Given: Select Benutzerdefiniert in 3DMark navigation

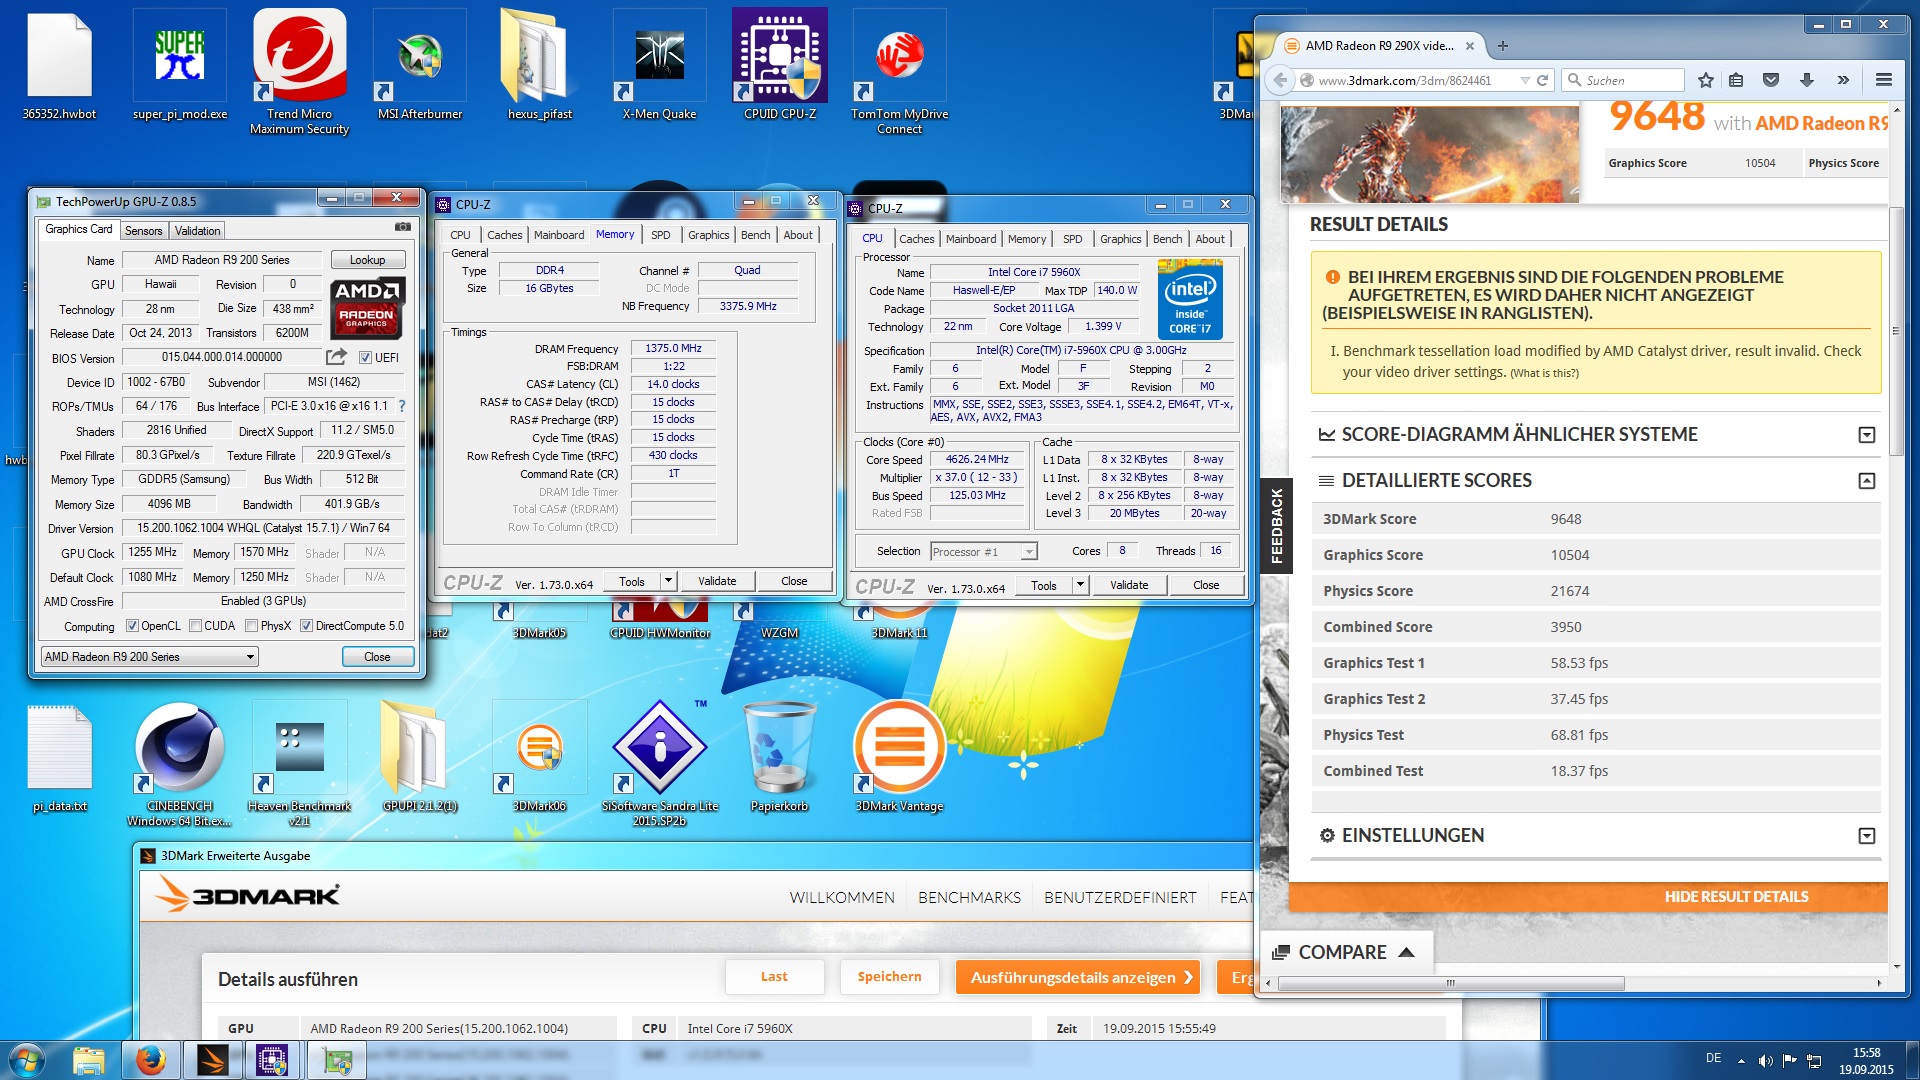Looking at the screenshot, I should tap(1120, 898).
